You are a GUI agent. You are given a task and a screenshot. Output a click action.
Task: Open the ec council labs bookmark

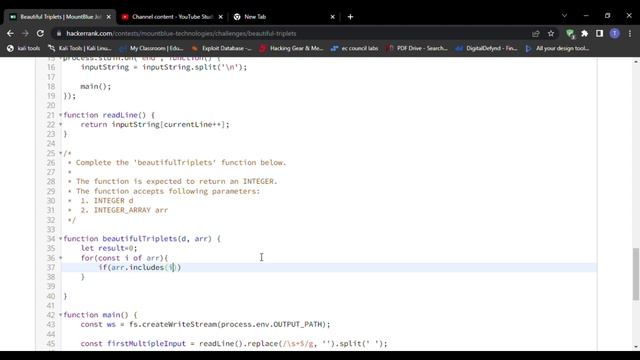point(354,48)
